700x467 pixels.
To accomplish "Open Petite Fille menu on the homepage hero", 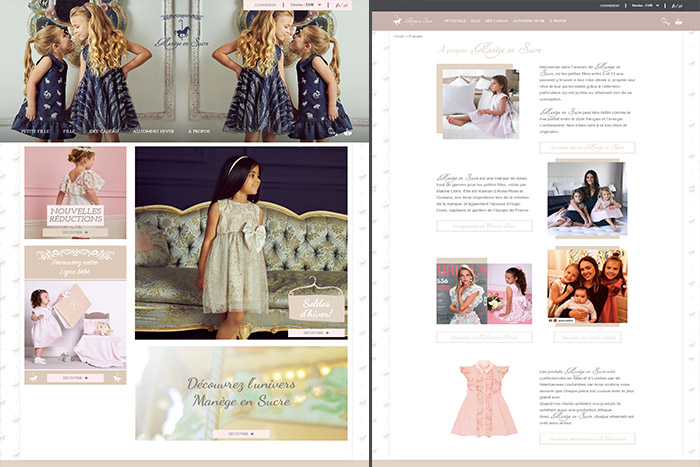I will coord(35,131).
